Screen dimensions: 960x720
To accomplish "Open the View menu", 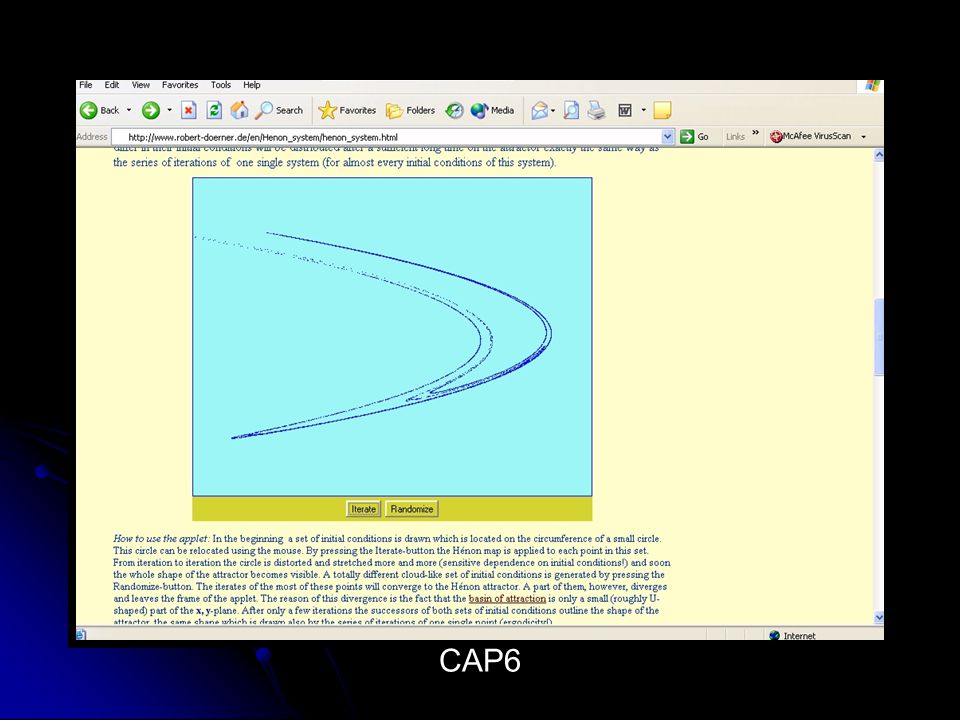I will pyautogui.click(x=140, y=85).
